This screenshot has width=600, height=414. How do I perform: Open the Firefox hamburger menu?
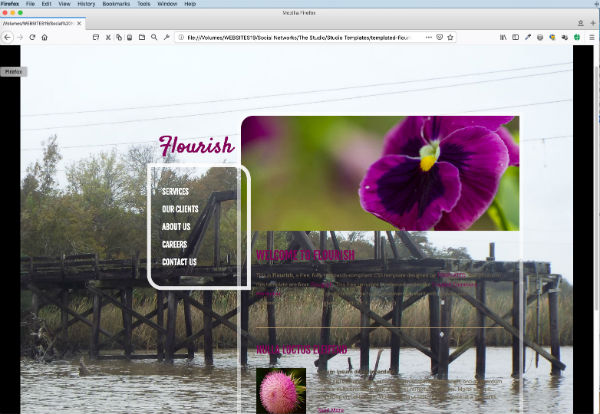pyautogui.click(x=592, y=37)
